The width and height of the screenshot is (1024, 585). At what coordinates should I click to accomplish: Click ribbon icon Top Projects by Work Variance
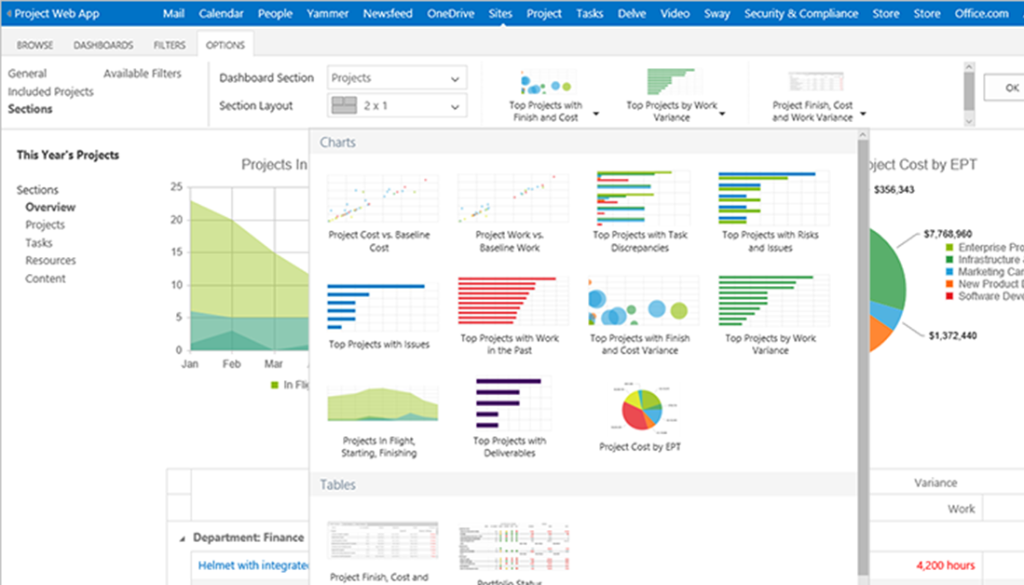point(673,82)
